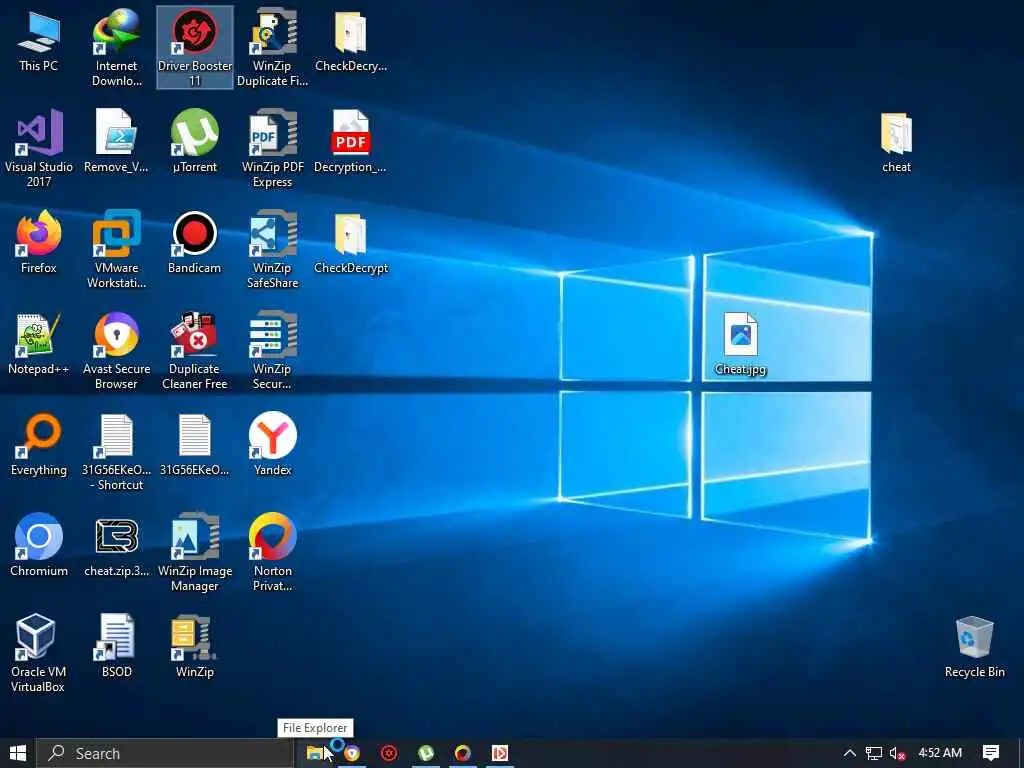The image size is (1024, 768).
Task: Open the µTorrent taskbar icon
Action: click(426, 753)
